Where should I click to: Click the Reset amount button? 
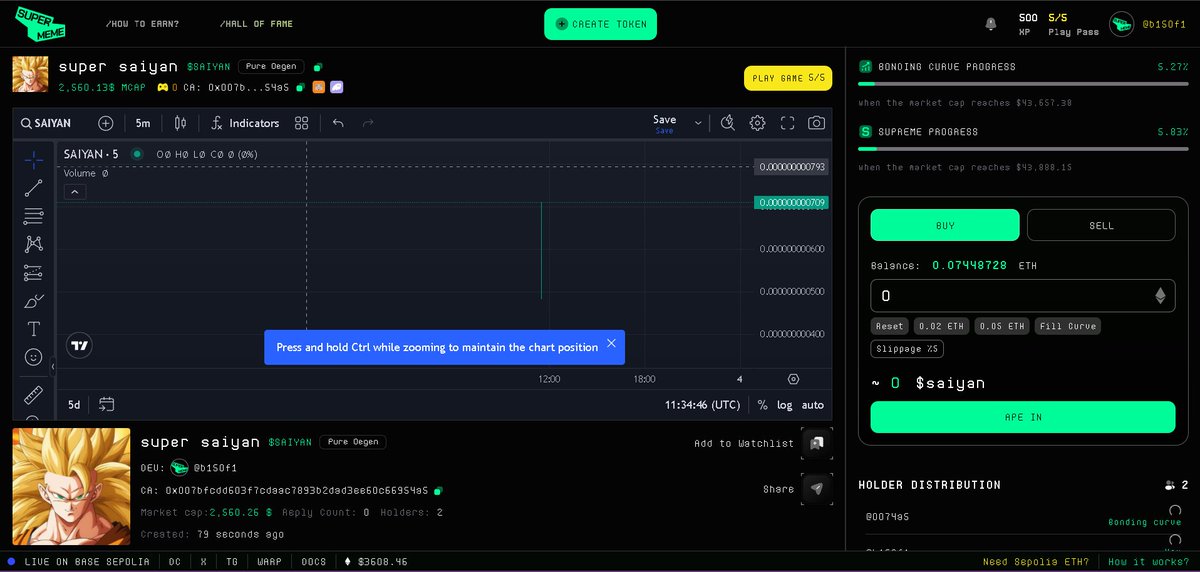(x=889, y=326)
